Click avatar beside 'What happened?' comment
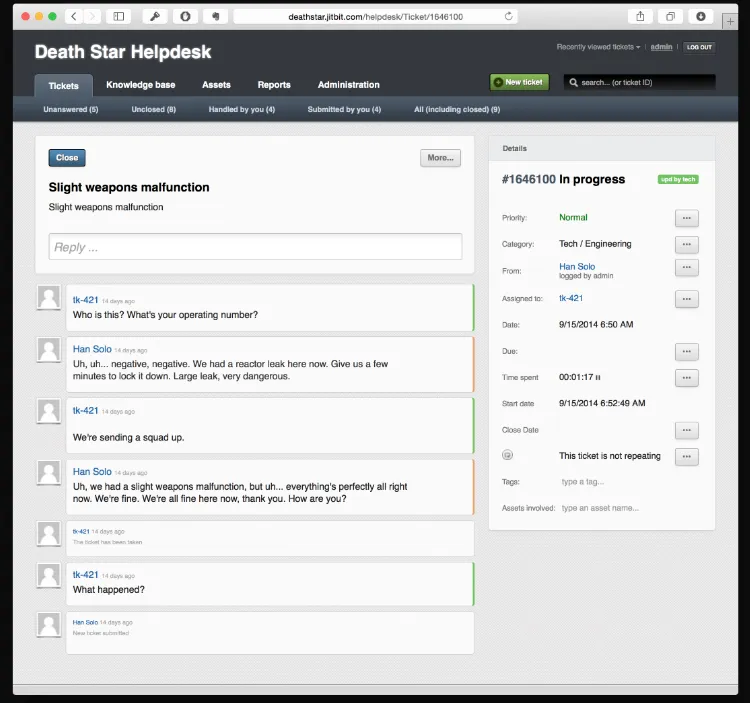Screen dimensions: 750x703 pos(49,575)
